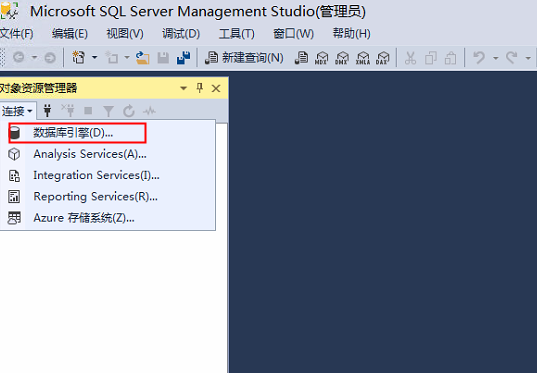Click 新建查询(N) new query button
Screen dimensions: 537x373
244,58
